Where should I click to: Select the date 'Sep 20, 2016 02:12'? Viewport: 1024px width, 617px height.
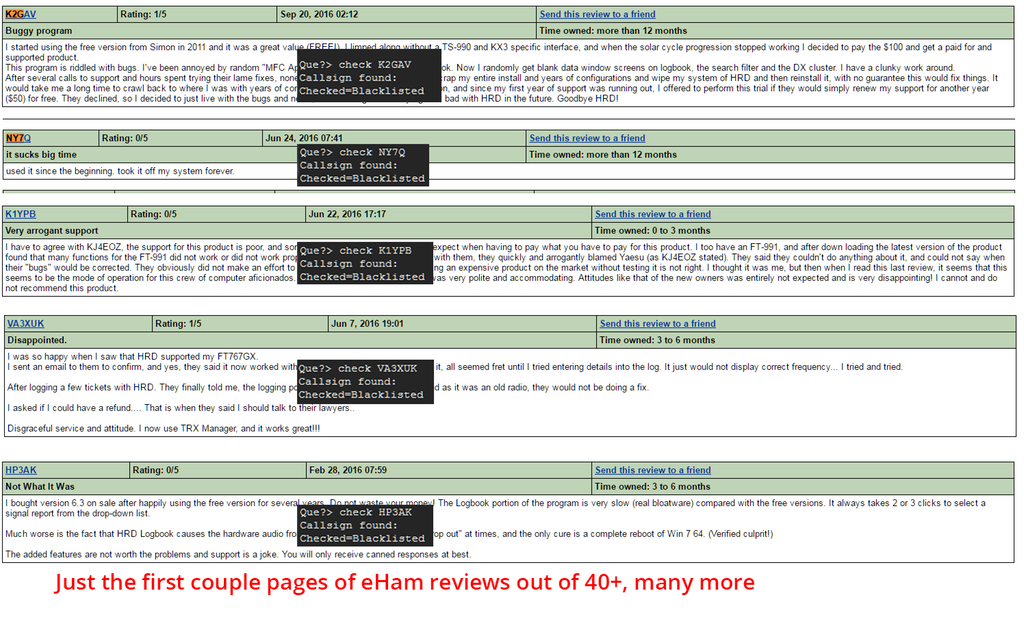[x=319, y=14]
